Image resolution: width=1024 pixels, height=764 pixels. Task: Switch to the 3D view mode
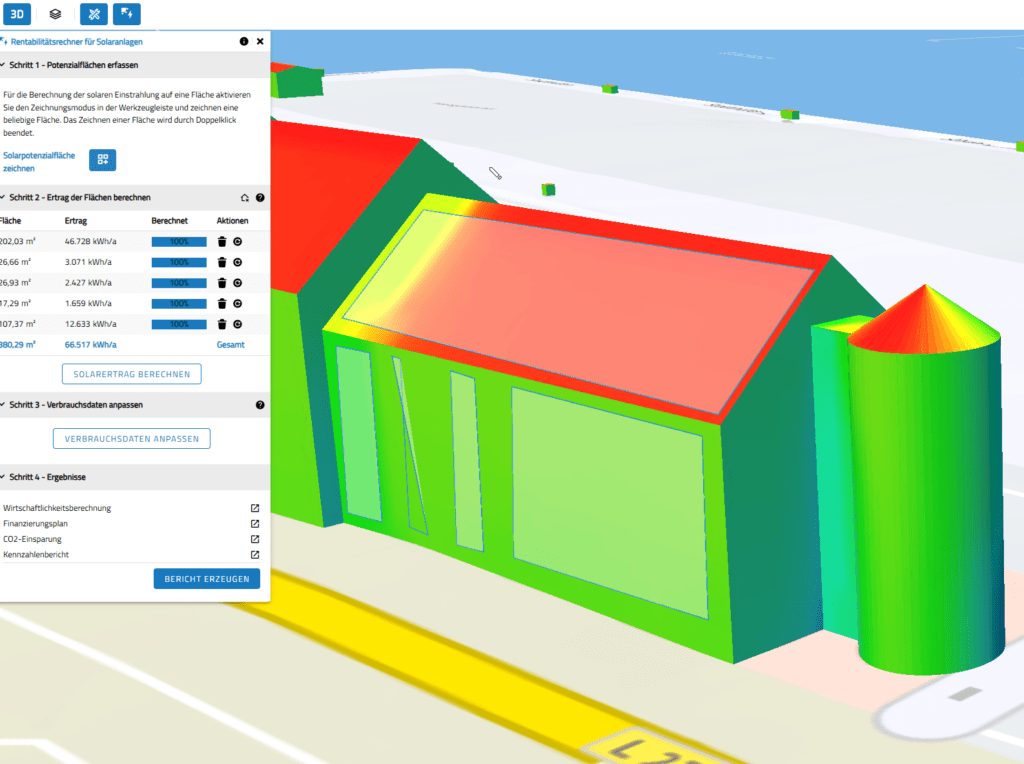[18, 14]
